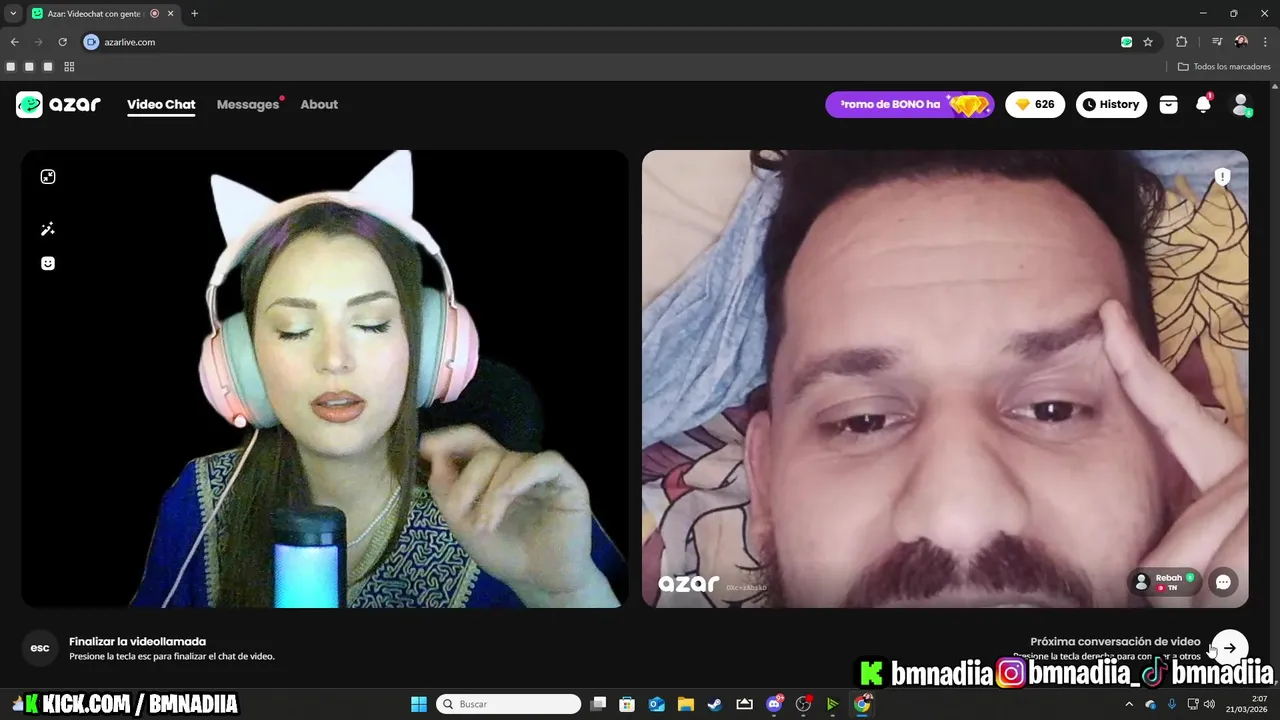Open the Extensions puzzle icon
This screenshot has width=1280, height=720.
click(x=1181, y=42)
